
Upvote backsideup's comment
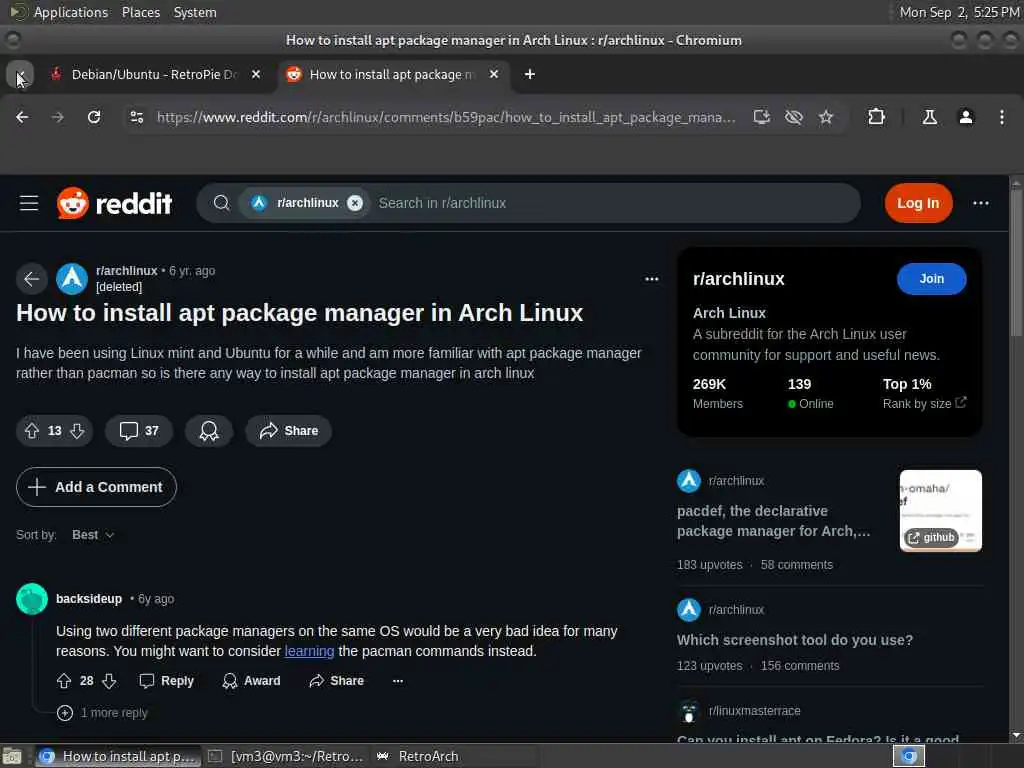pos(64,681)
